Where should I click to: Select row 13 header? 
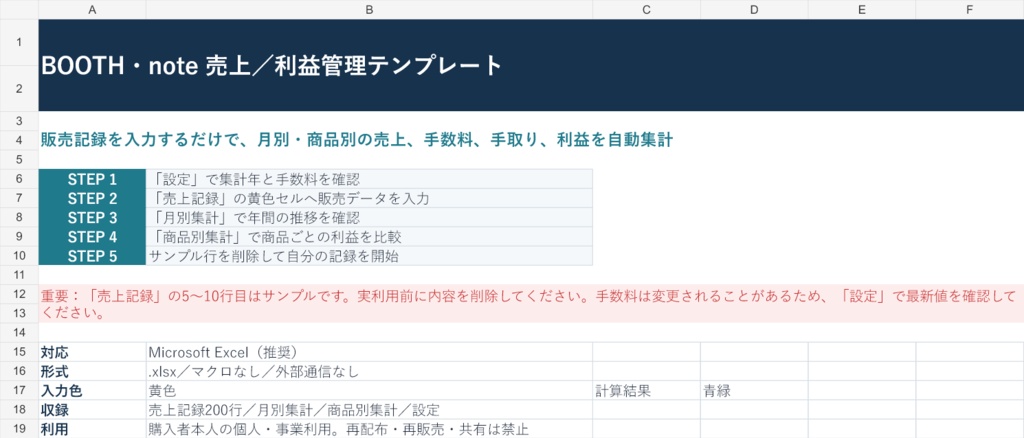pos(19,313)
